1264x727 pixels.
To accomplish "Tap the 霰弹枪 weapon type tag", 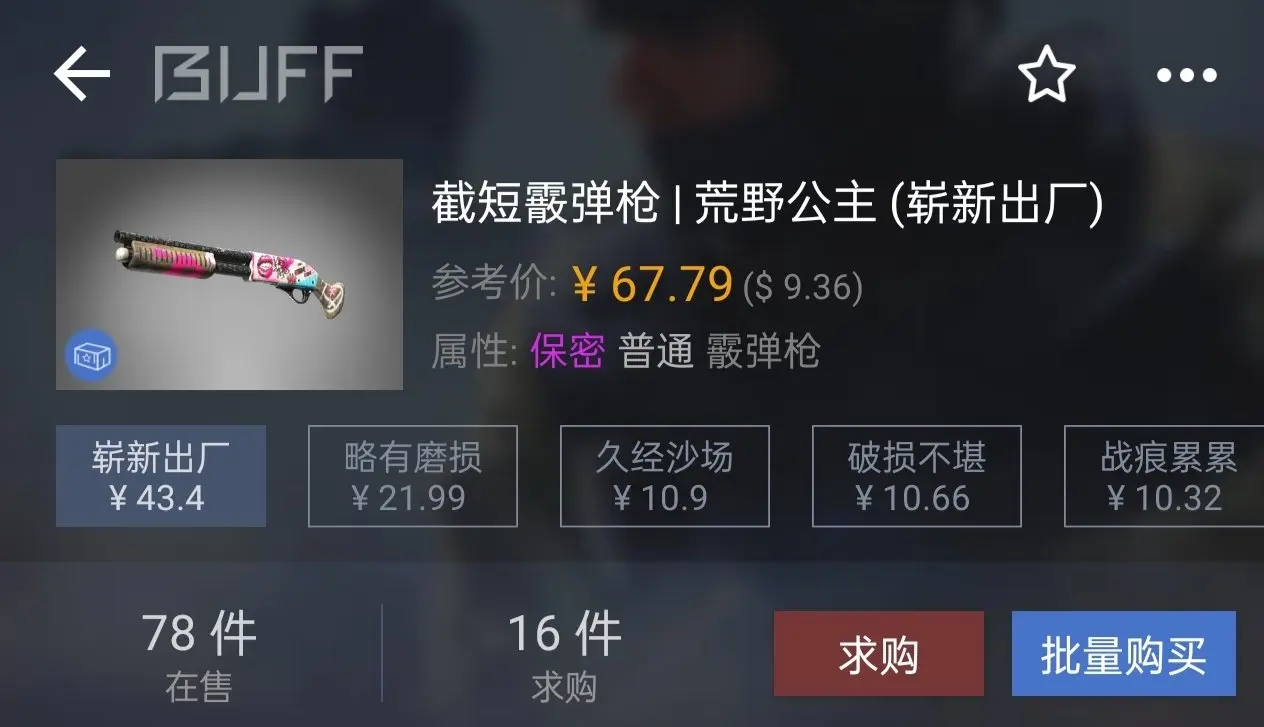I will pyautogui.click(x=763, y=351).
